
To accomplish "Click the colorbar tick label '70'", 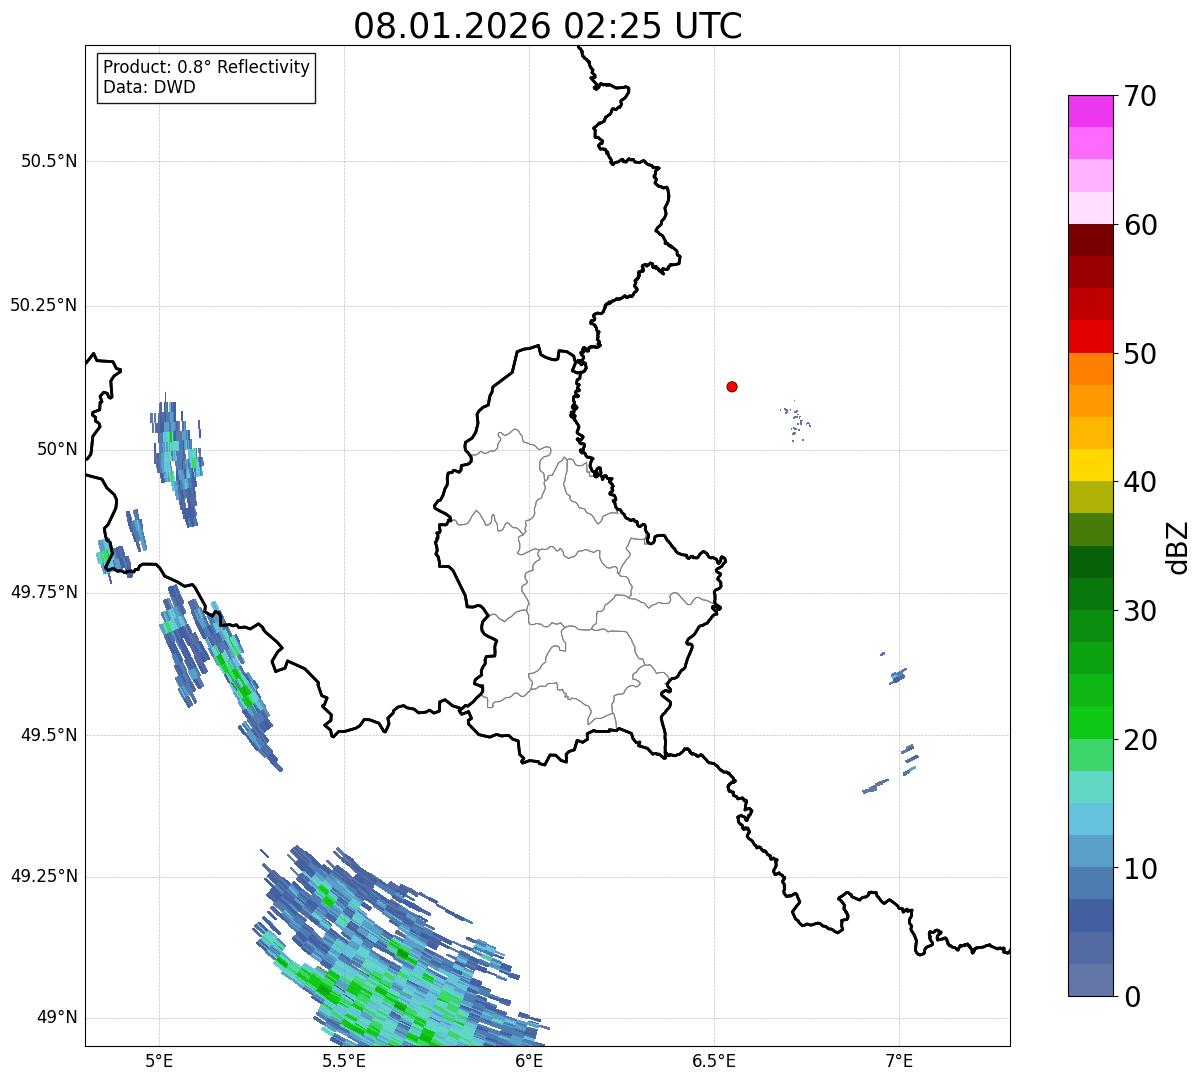I will (x=1141, y=96).
